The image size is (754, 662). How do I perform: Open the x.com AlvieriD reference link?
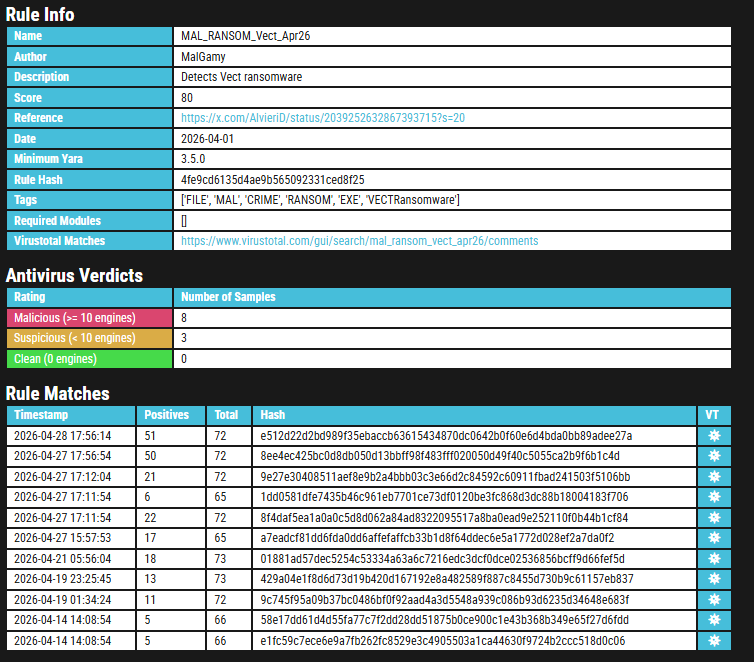click(x=323, y=118)
